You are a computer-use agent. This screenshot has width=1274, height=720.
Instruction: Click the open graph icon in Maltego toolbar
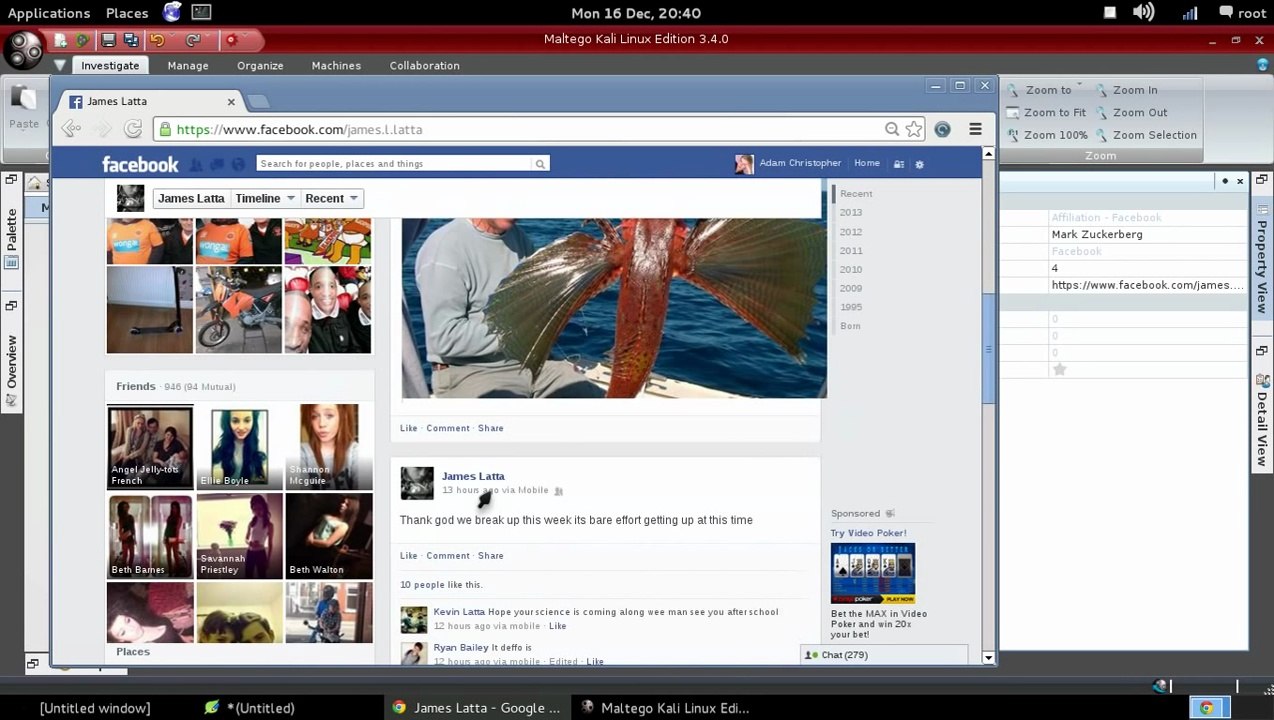[82, 40]
